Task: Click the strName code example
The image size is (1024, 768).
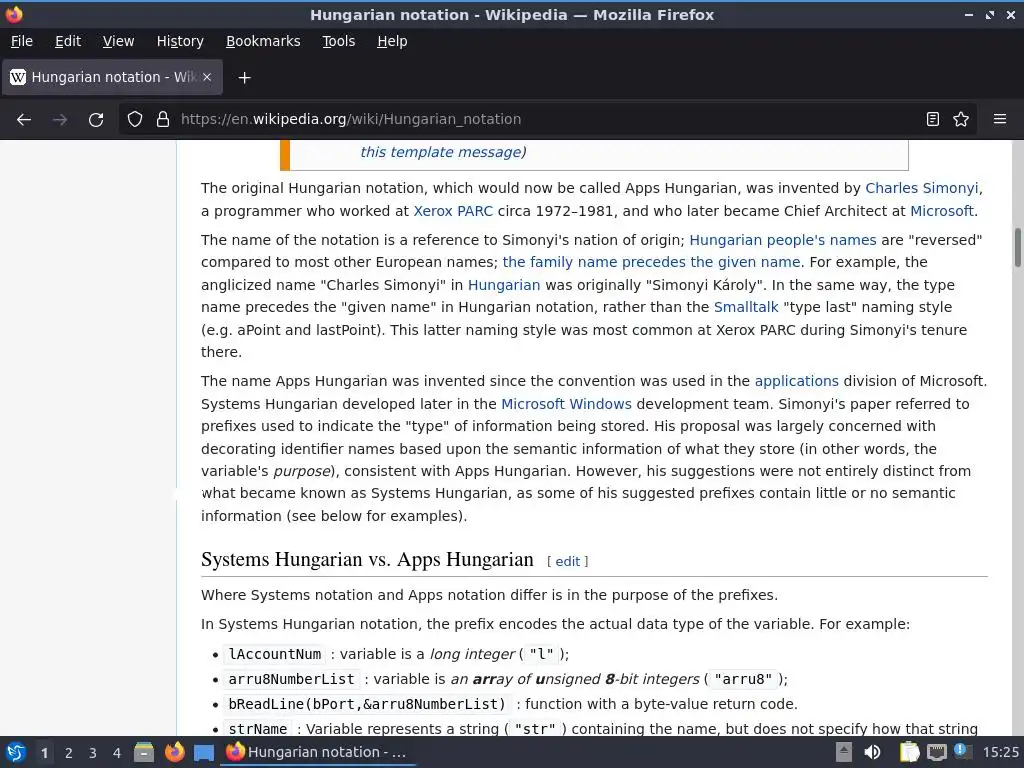Action: click(x=257, y=729)
